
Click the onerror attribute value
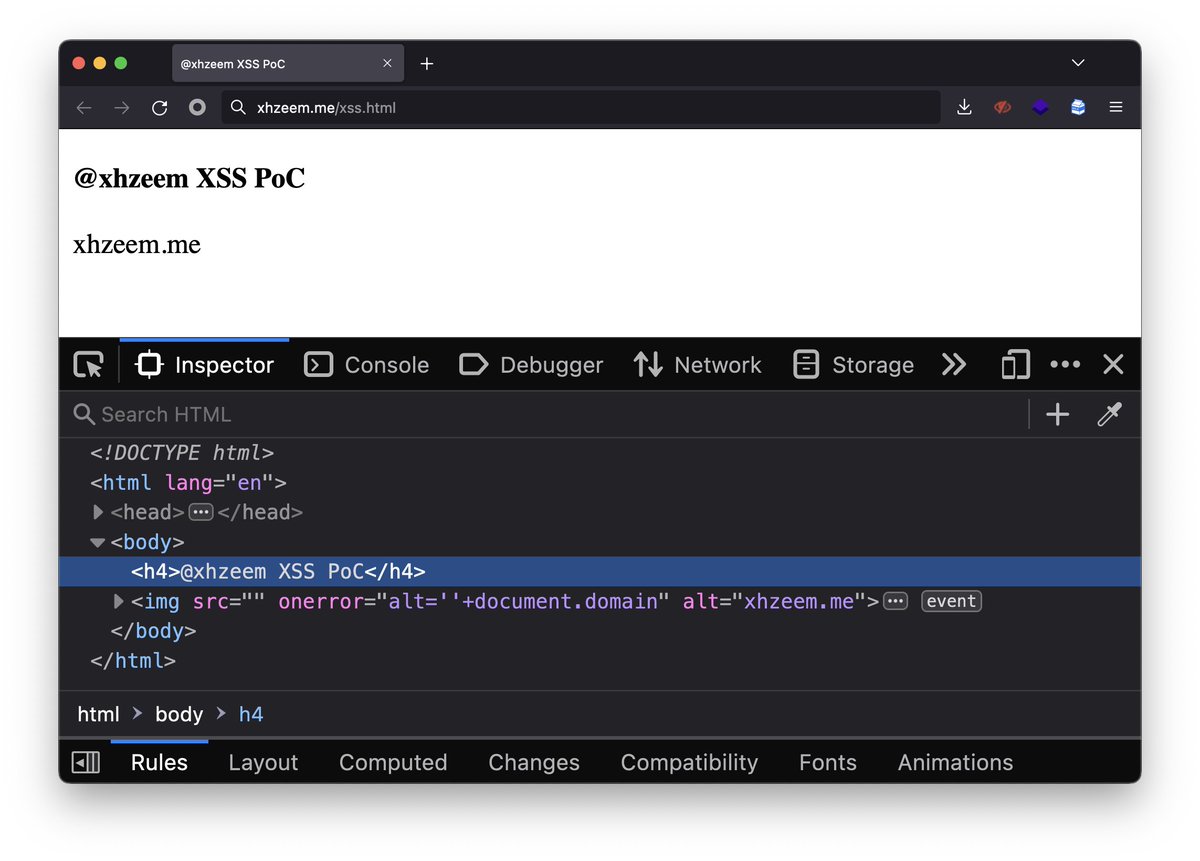coord(522,601)
